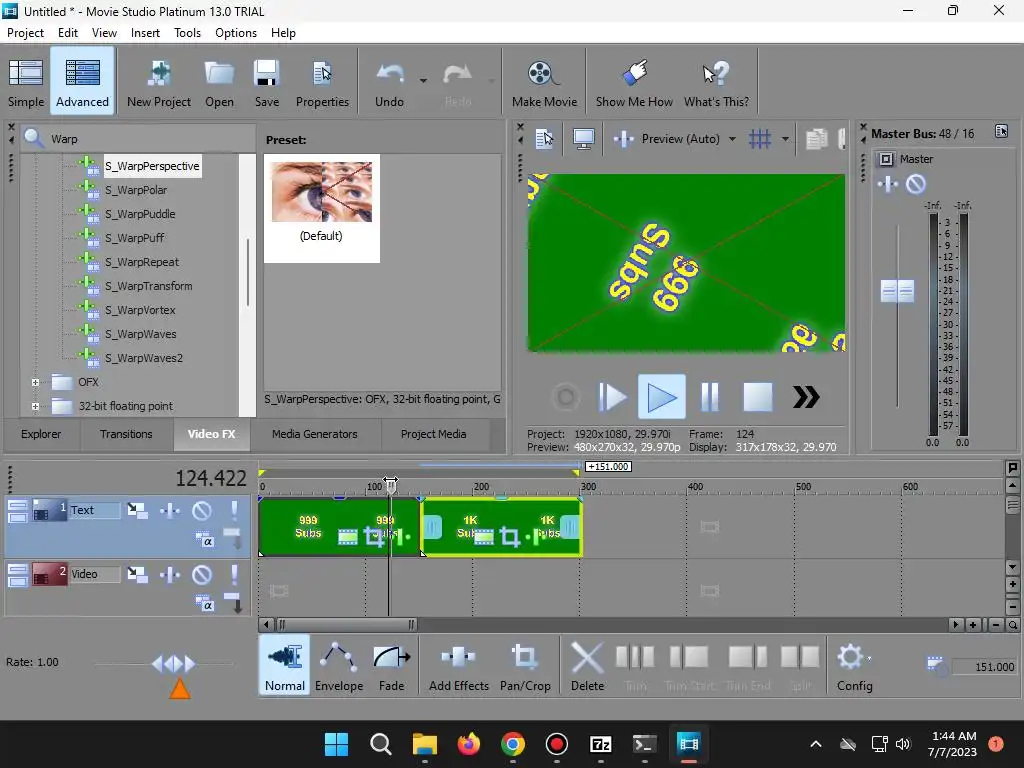
Task: Mute the Master bus
Action: tap(916, 184)
